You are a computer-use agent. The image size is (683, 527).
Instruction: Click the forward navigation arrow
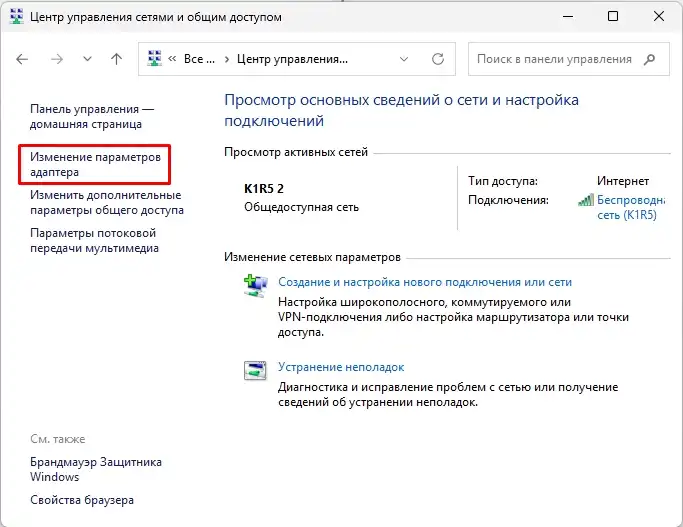click(x=57, y=59)
